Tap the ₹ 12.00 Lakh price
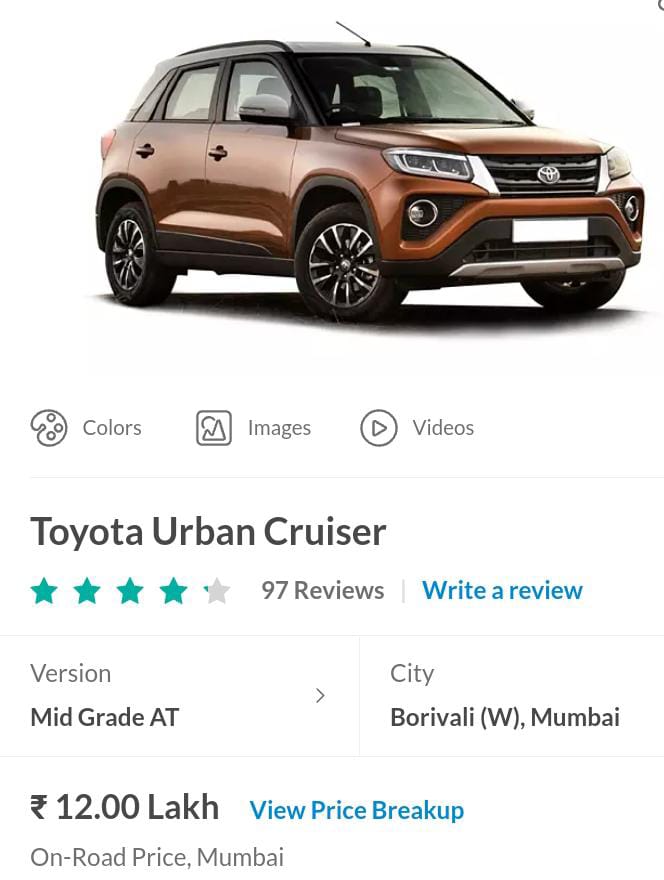This screenshot has width=664, height=880. [x=125, y=808]
